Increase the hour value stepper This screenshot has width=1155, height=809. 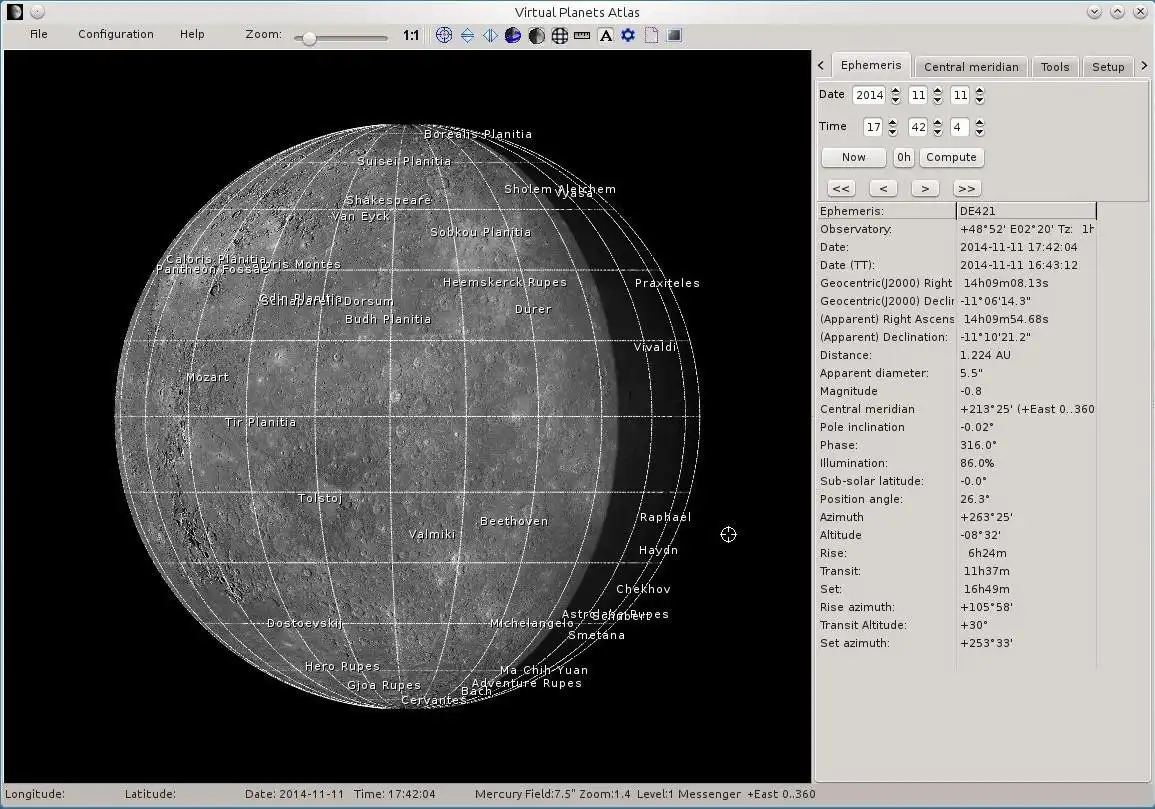coord(893,123)
